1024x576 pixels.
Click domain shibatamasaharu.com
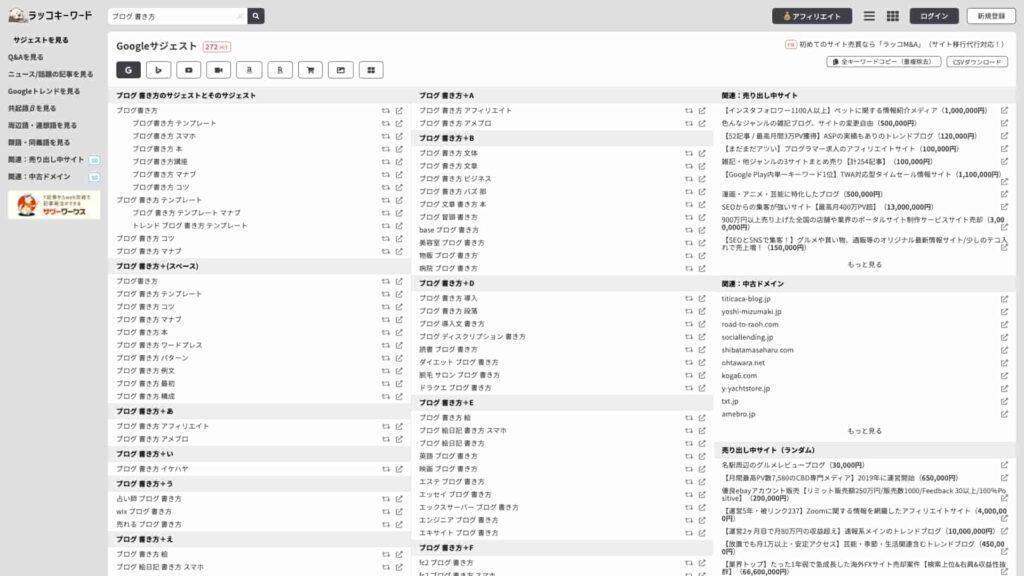point(758,350)
